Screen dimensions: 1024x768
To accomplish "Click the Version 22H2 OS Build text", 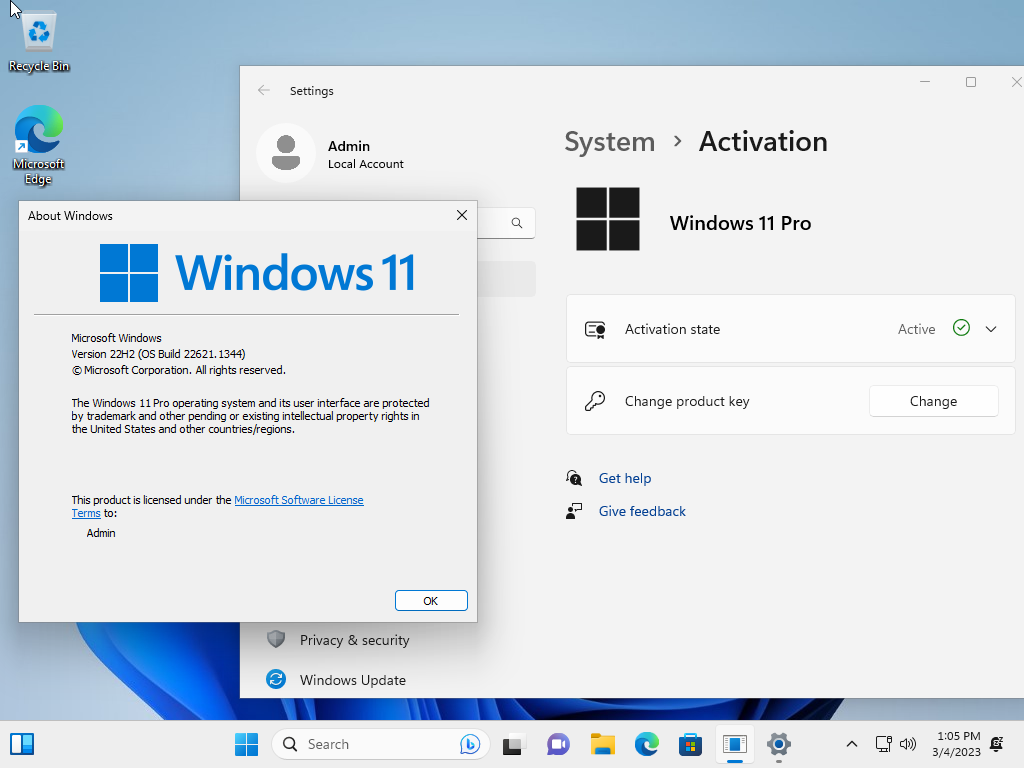I will (x=158, y=354).
